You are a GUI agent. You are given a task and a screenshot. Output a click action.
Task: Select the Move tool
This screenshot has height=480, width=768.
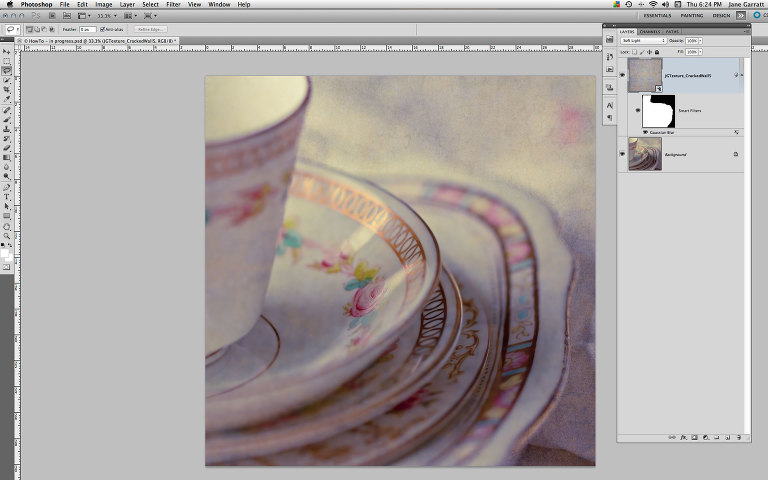[7, 51]
